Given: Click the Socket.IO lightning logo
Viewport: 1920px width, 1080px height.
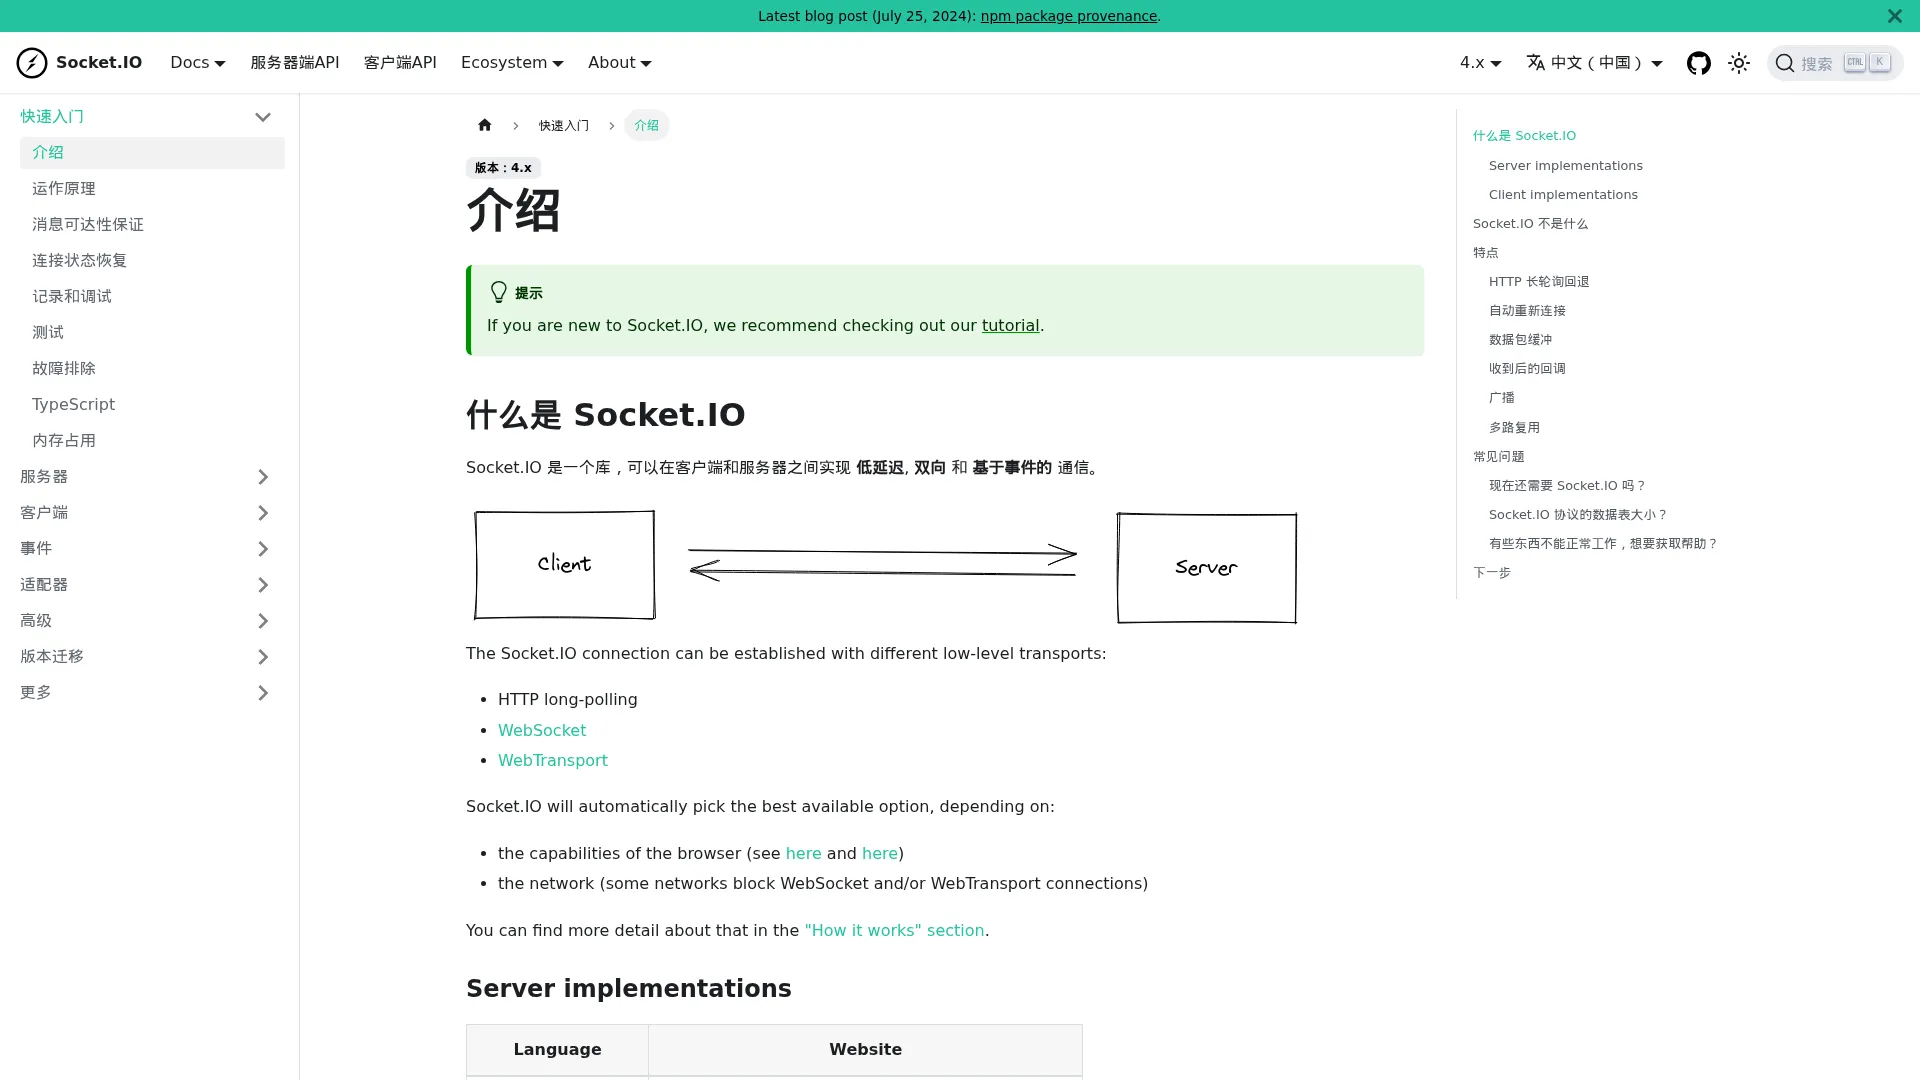Looking at the screenshot, I should click(32, 63).
